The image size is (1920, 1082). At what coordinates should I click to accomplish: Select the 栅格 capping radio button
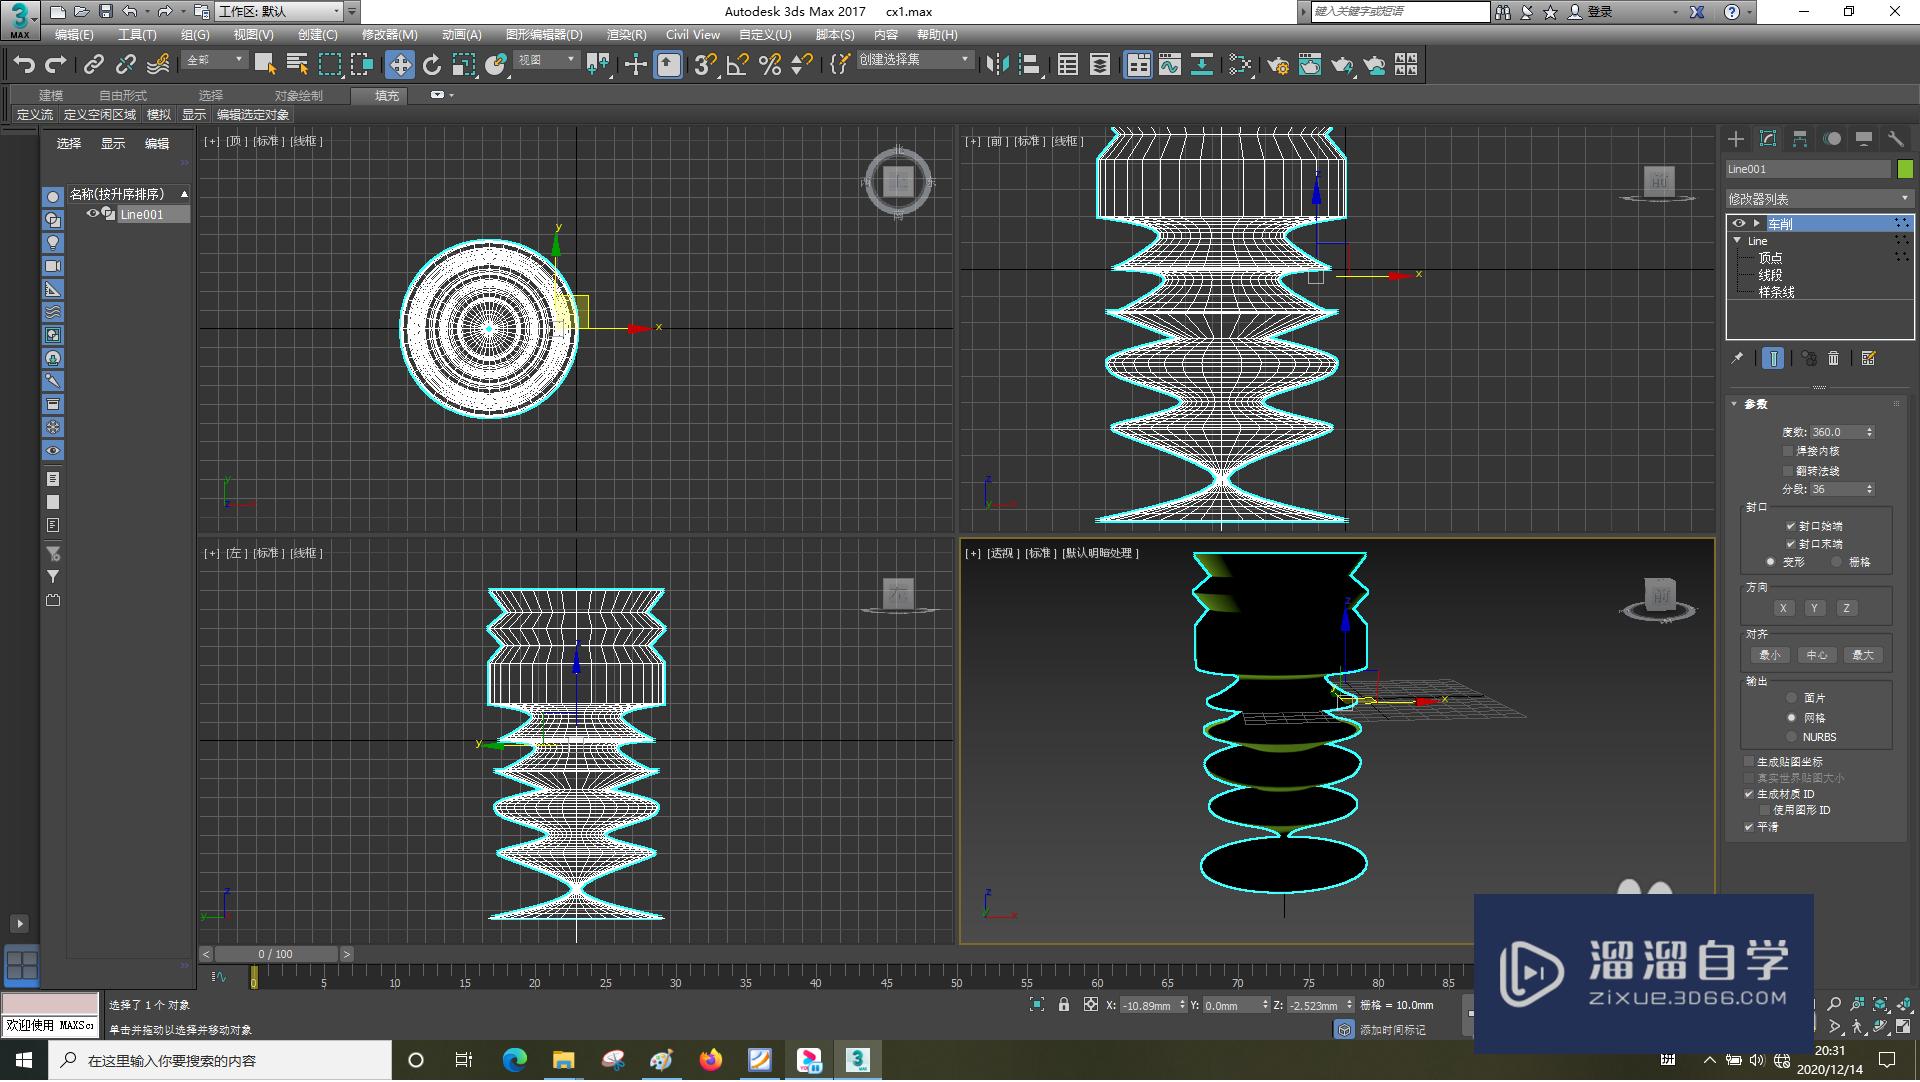[x=1836, y=562]
